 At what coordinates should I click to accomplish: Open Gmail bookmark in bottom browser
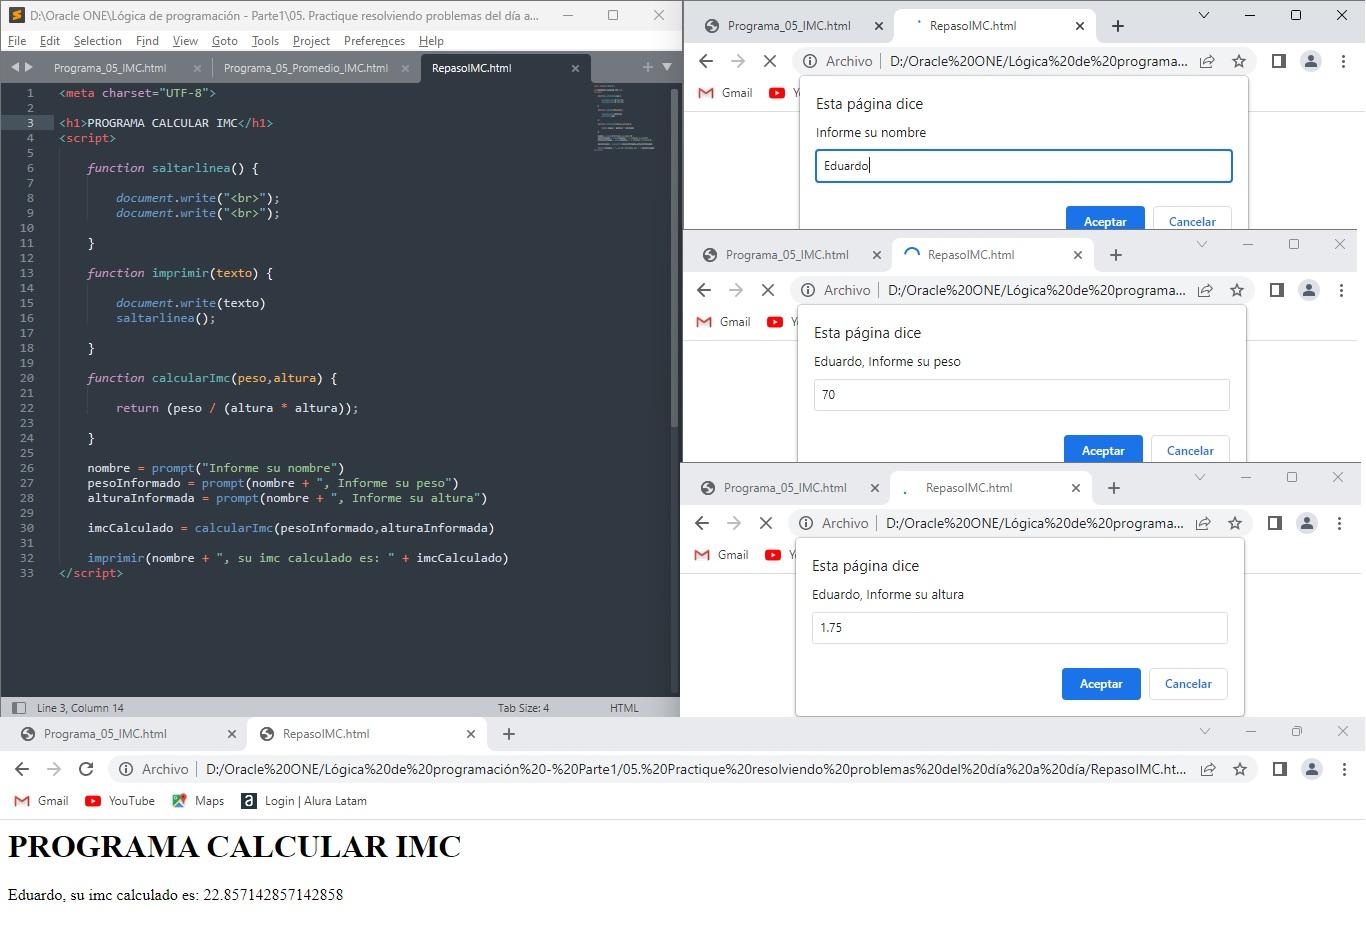coord(41,801)
